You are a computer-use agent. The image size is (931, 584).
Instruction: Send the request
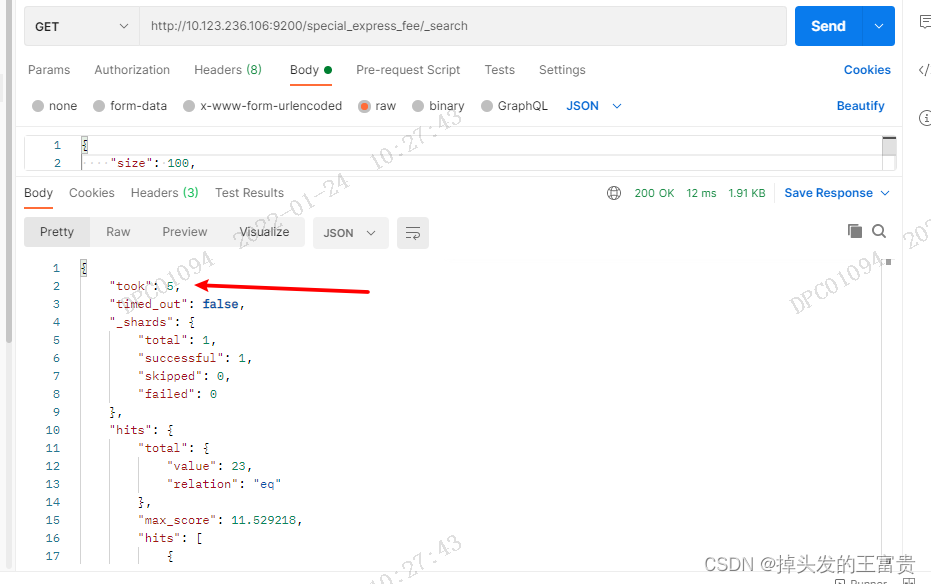(828, 26)
